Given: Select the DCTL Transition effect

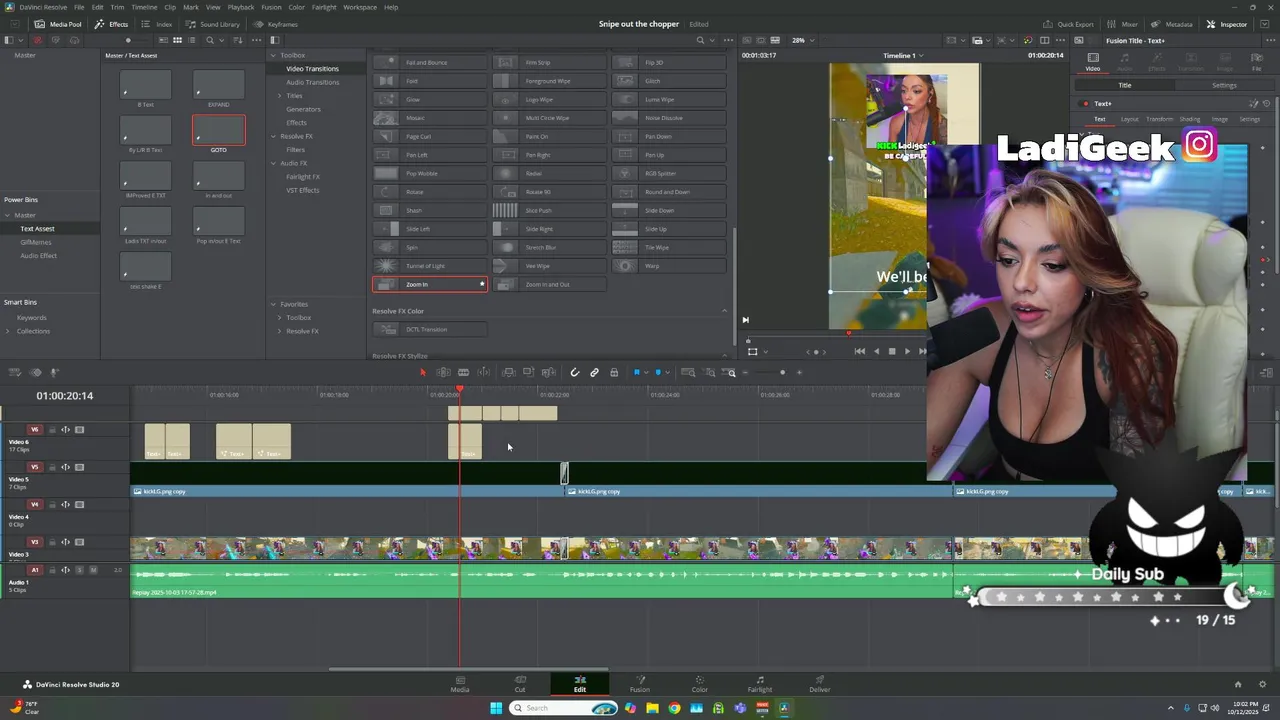Looking at the screenshot, I should [430, 329].
